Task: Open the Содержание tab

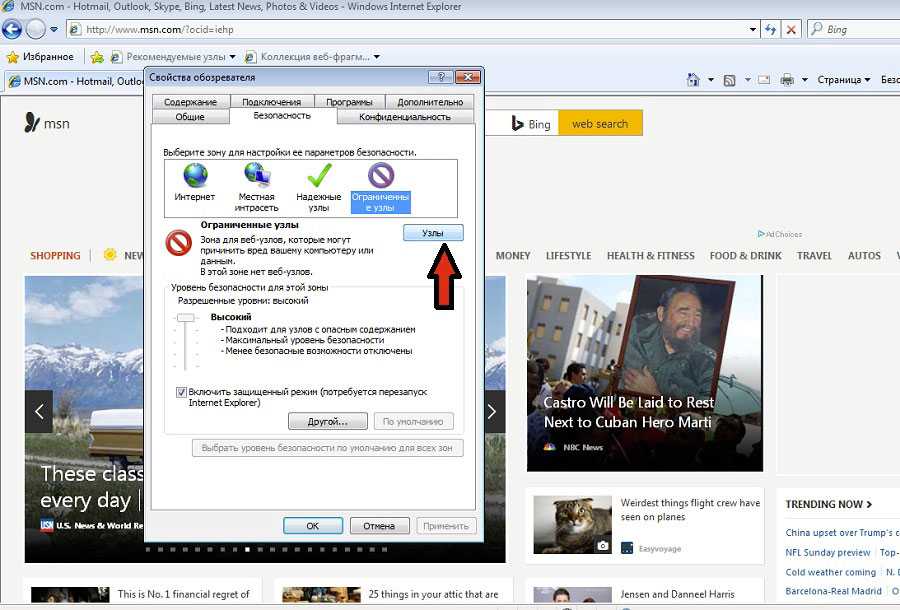Action: point(190,102)
